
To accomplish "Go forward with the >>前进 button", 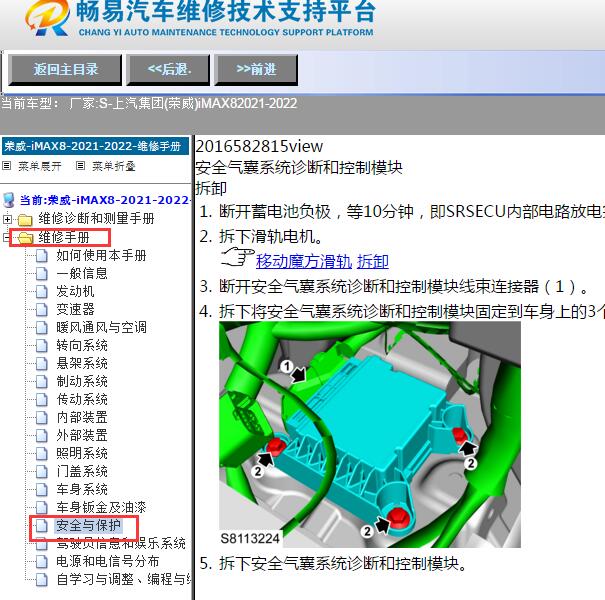I will click(256, 70).
